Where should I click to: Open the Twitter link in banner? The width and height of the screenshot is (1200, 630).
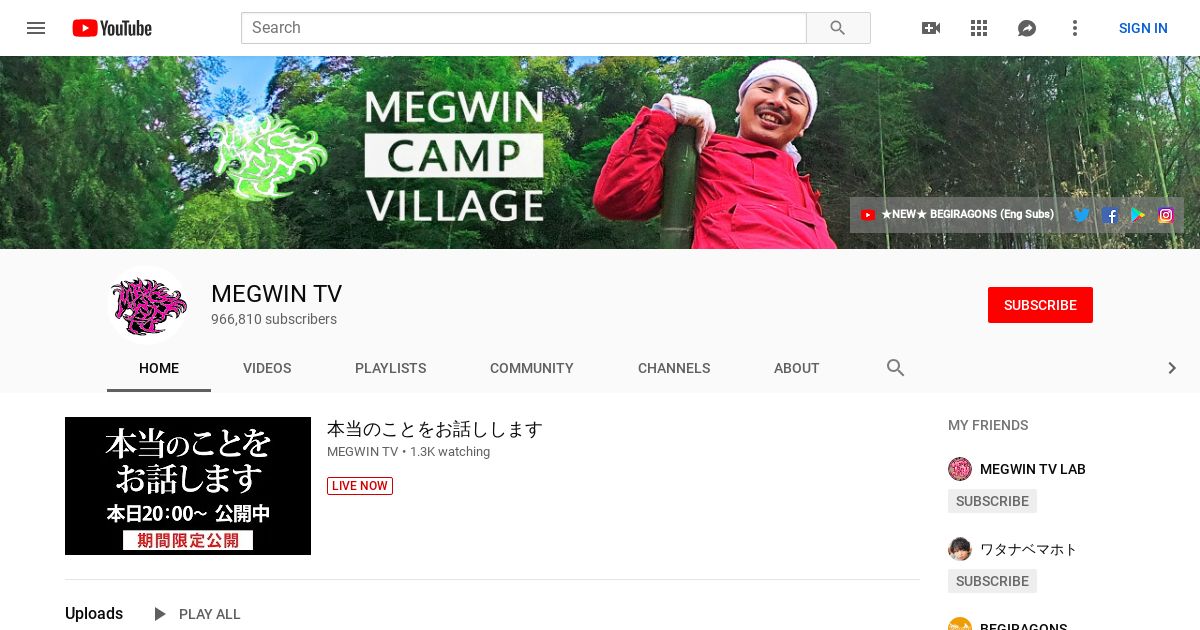(1082, 215)
